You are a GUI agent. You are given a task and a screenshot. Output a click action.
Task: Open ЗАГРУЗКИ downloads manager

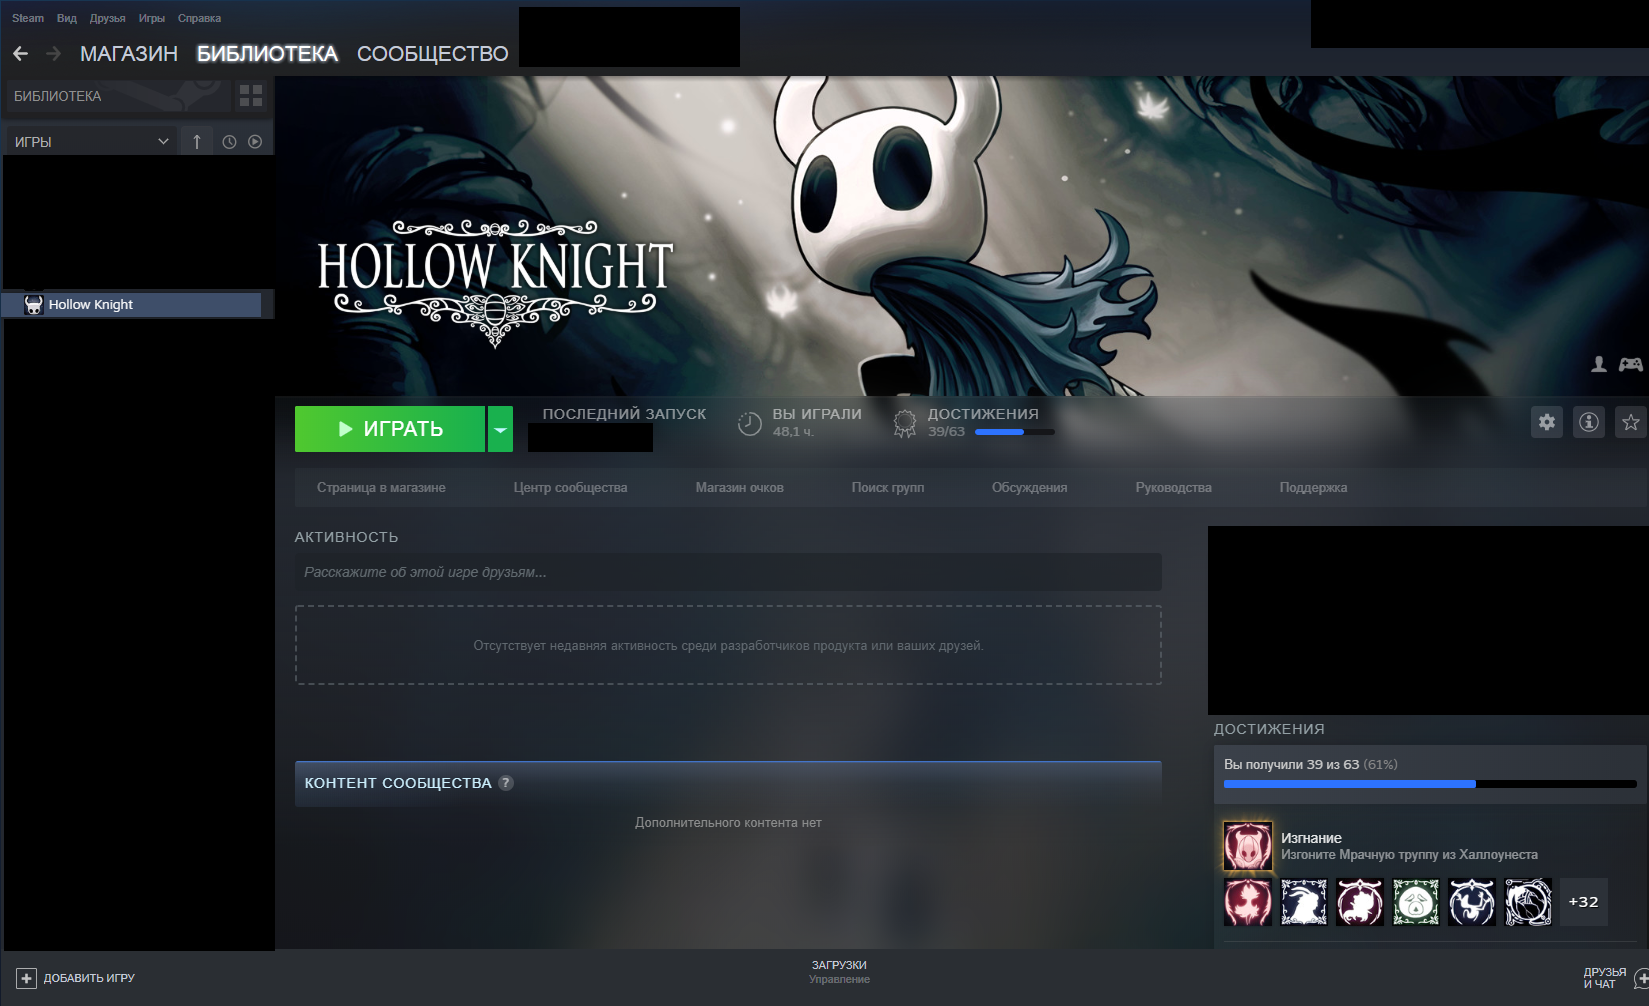(839, 972)
